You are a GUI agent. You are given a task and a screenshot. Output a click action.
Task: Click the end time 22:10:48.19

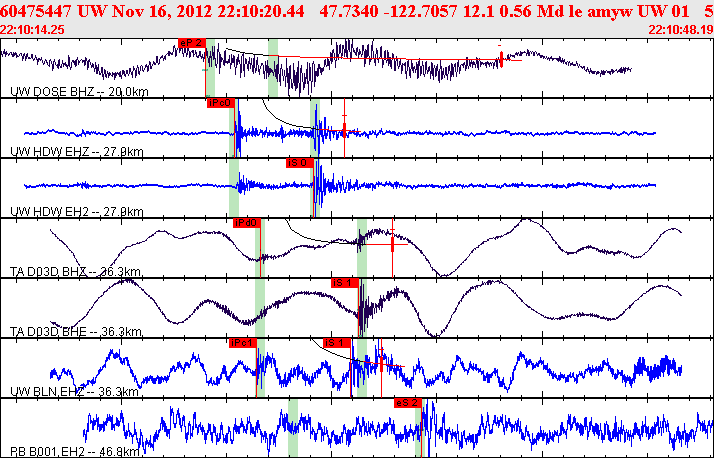click(681, 30)
